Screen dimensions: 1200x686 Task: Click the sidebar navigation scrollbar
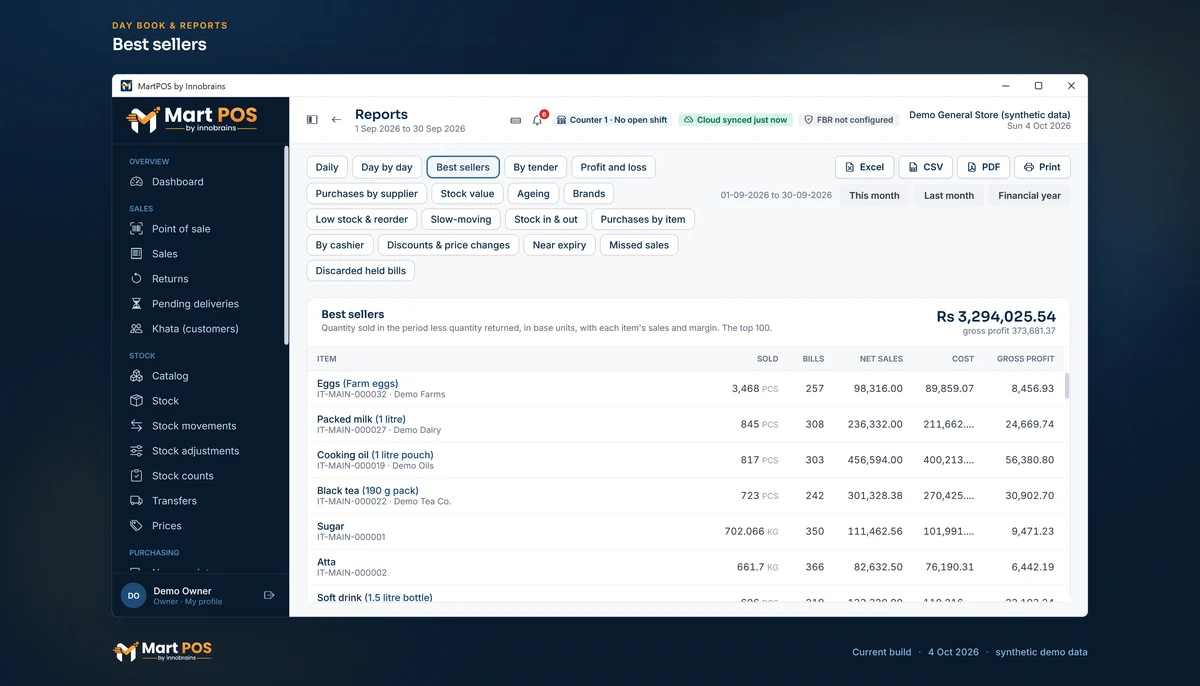(x=286, y=245)
